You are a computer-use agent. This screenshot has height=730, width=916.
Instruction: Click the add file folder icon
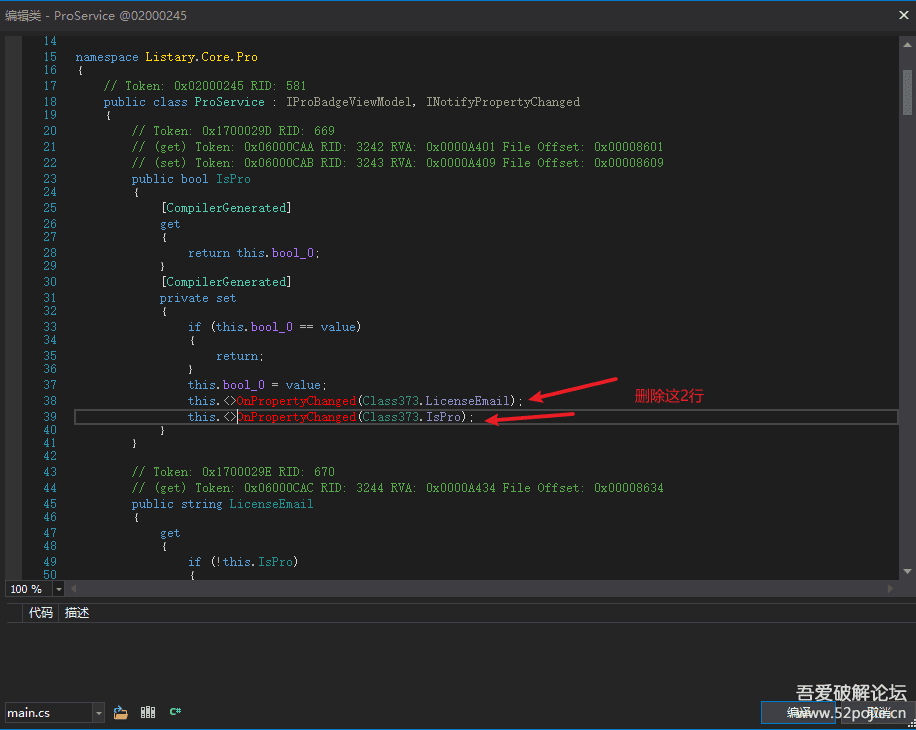point(121,712)
